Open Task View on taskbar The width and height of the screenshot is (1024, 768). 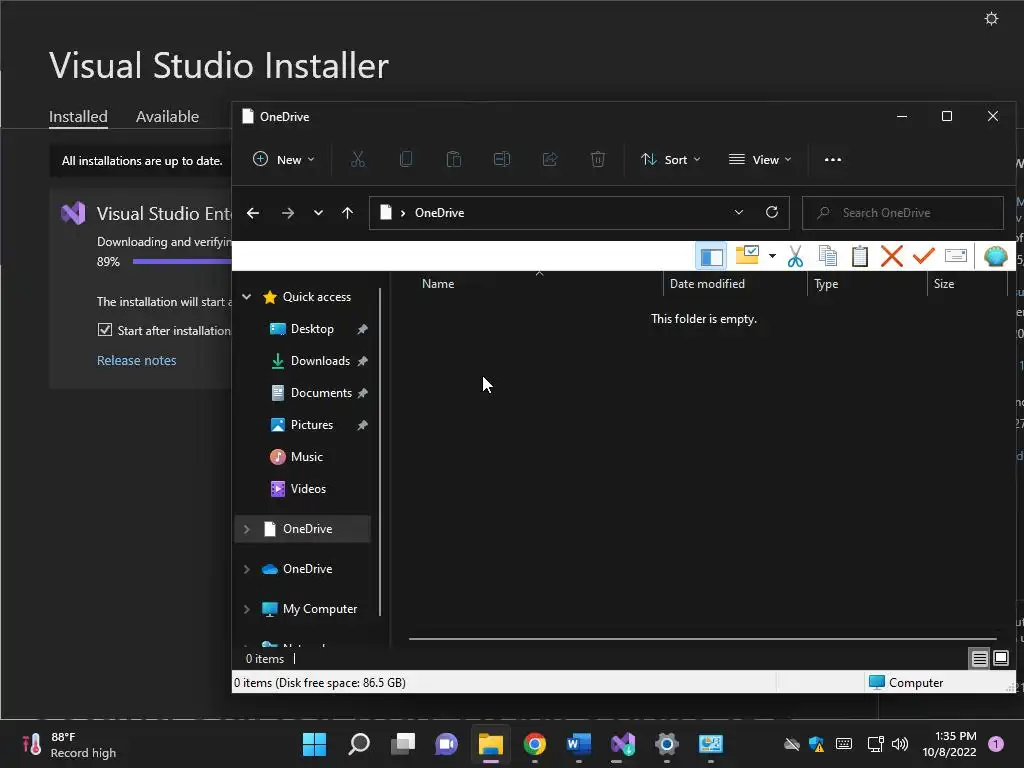[x=403, y=744]
